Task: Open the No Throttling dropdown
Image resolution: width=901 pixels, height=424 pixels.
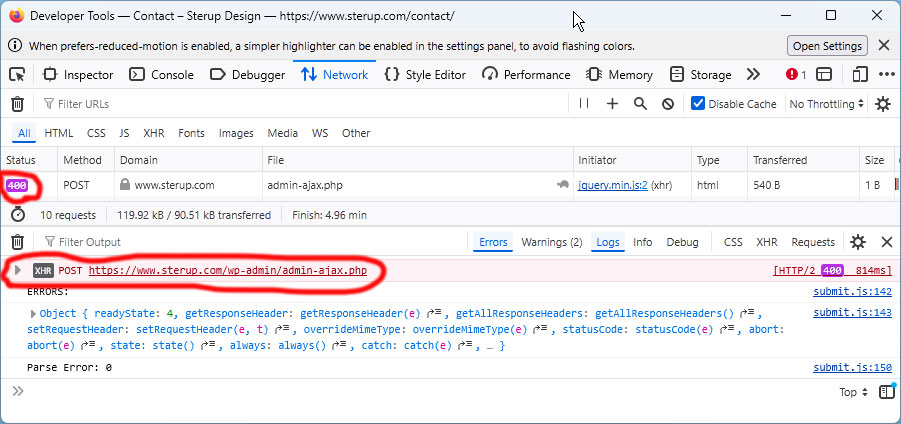Action: (826, 104)
